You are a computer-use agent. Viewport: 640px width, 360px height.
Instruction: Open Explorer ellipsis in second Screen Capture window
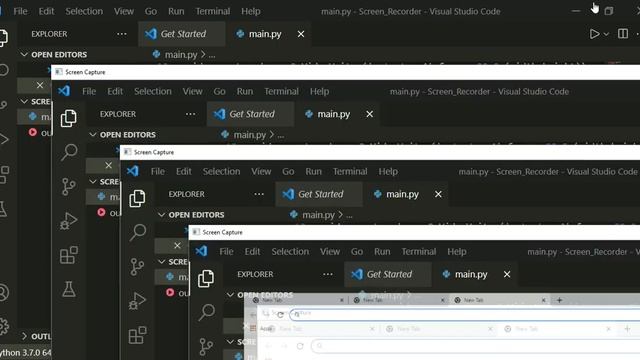(x=259, y=194)
